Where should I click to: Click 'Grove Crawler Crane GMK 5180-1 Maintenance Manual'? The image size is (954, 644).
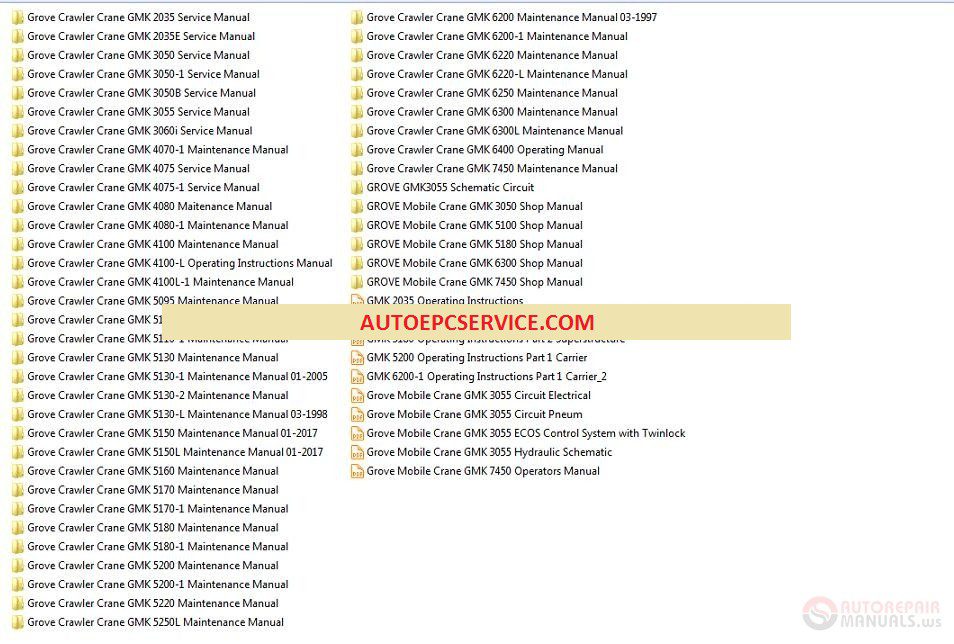158,546
